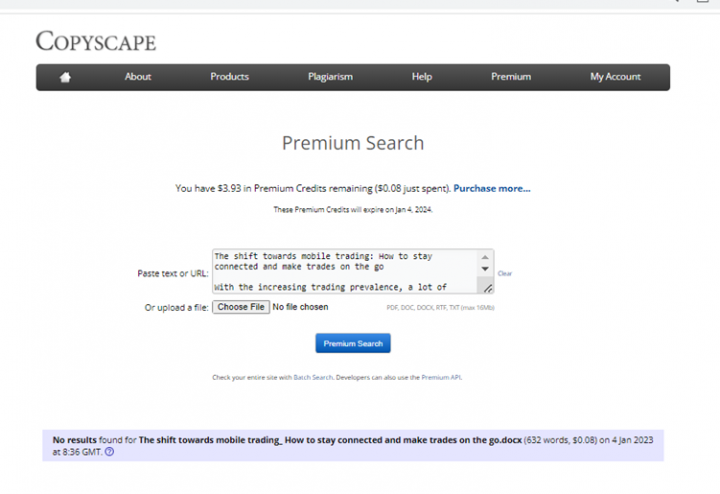The height and width of the screenshot is (494, 720).
Task: Open the Batch Search link
Action: click(x=313, y=377)
